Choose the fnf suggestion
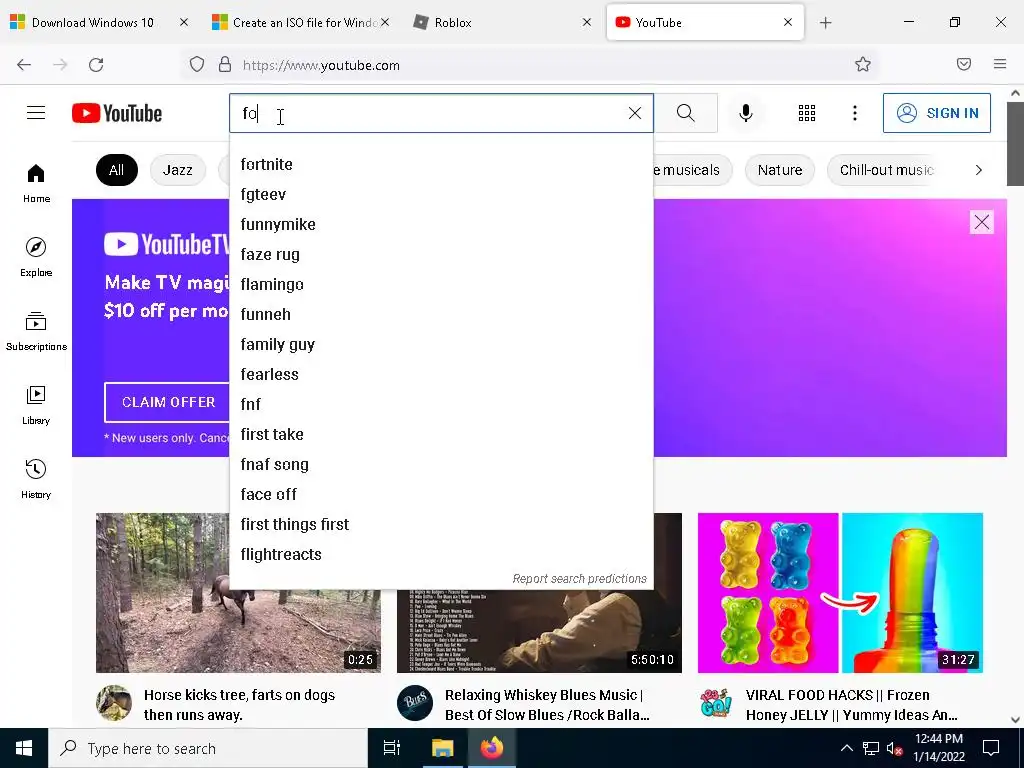This screenshot has width=1024, height=768. coord(441,405)
